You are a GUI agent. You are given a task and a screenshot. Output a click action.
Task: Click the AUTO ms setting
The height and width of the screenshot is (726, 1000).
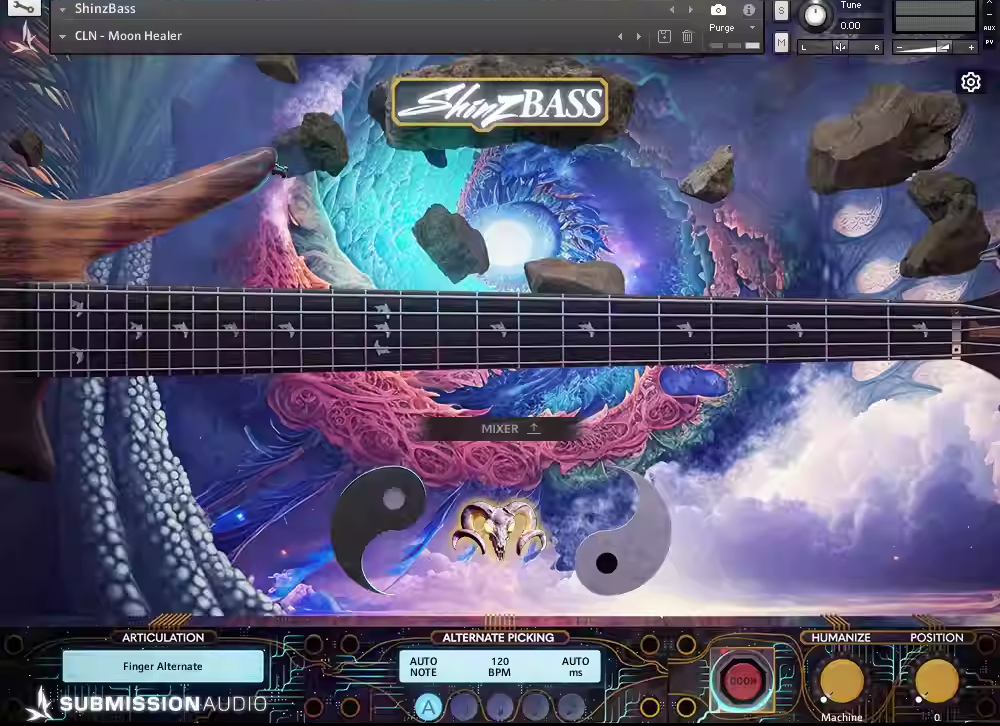coord(575,667)
